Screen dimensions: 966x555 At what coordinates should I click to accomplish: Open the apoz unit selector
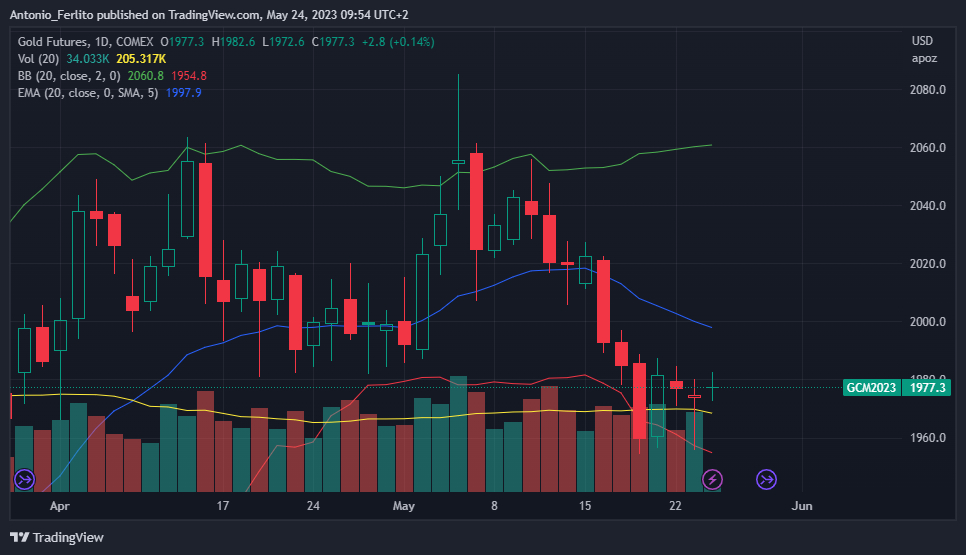pyautogui.click(x=924, y=58)
